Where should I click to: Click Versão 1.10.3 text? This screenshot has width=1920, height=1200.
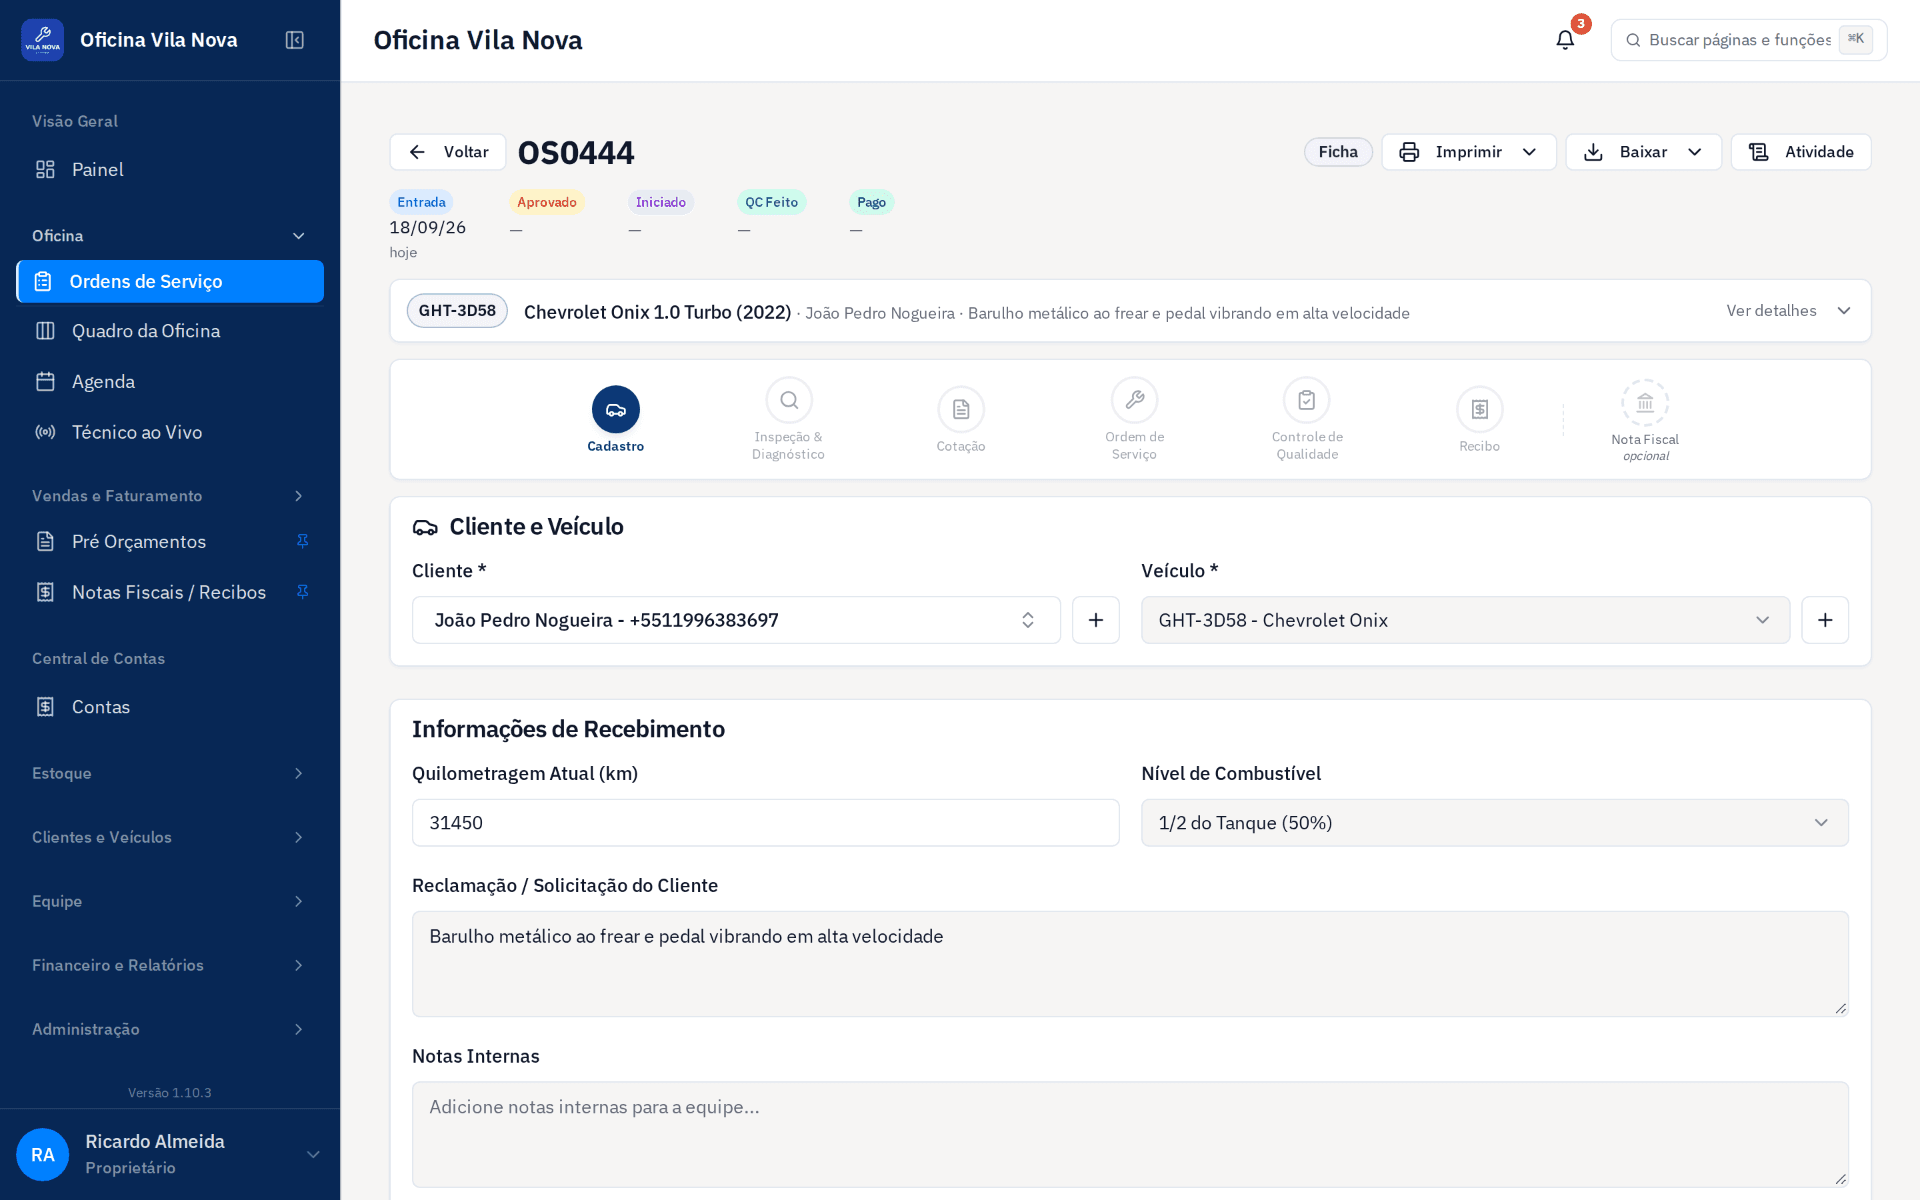170,1093
